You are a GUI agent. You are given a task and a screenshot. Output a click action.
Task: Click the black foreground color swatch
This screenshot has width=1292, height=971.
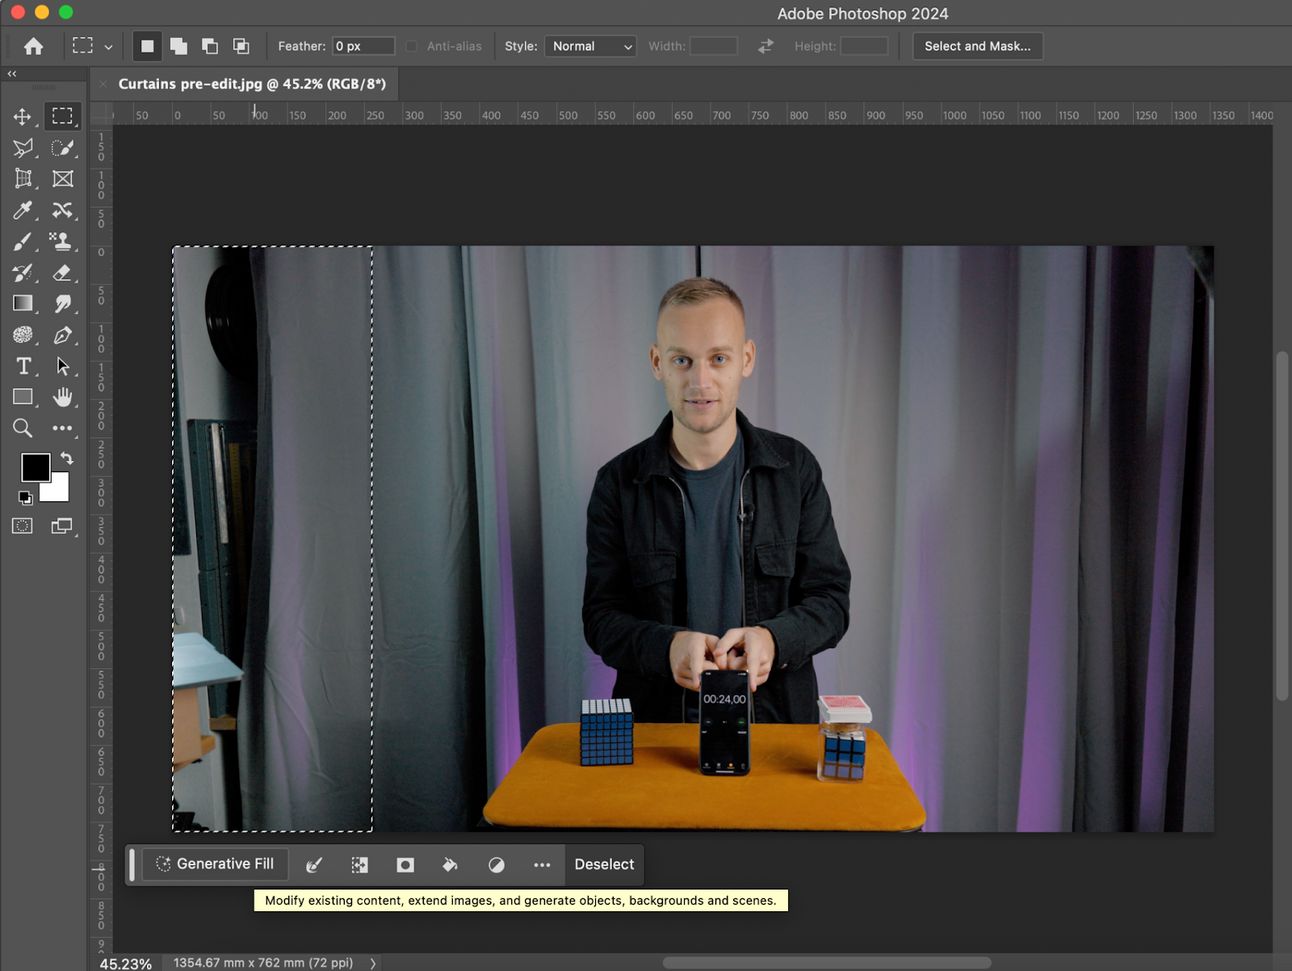[35, 467]
